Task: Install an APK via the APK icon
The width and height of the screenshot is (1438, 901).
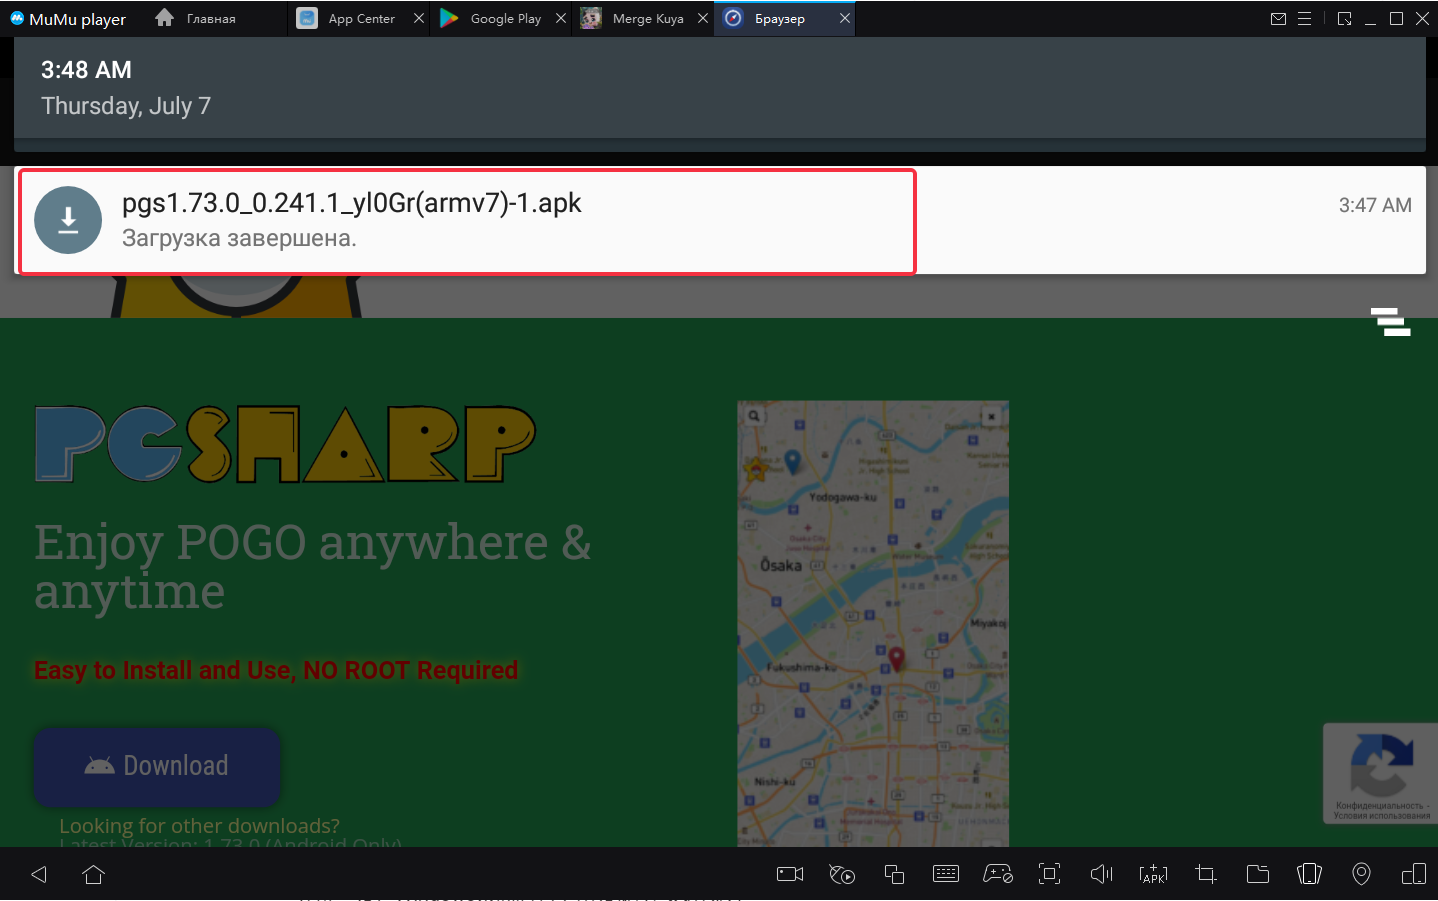Action: pos(1153,874)
